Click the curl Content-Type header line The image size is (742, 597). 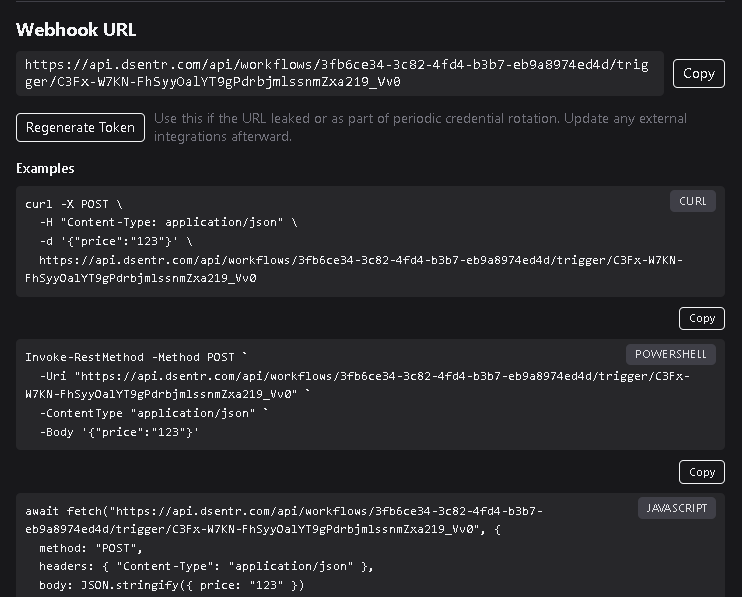click(x=168, y=222)
